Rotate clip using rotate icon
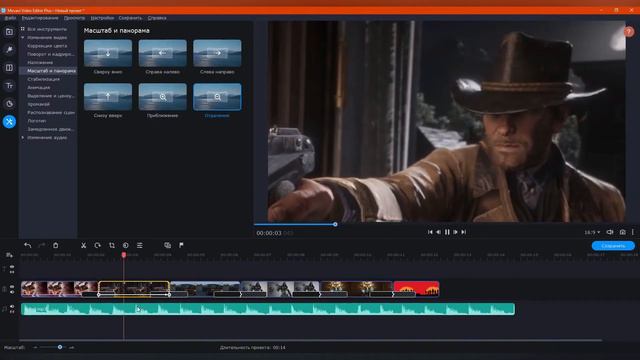Screen dimensions: 640x360 click(x=97, y=245)
